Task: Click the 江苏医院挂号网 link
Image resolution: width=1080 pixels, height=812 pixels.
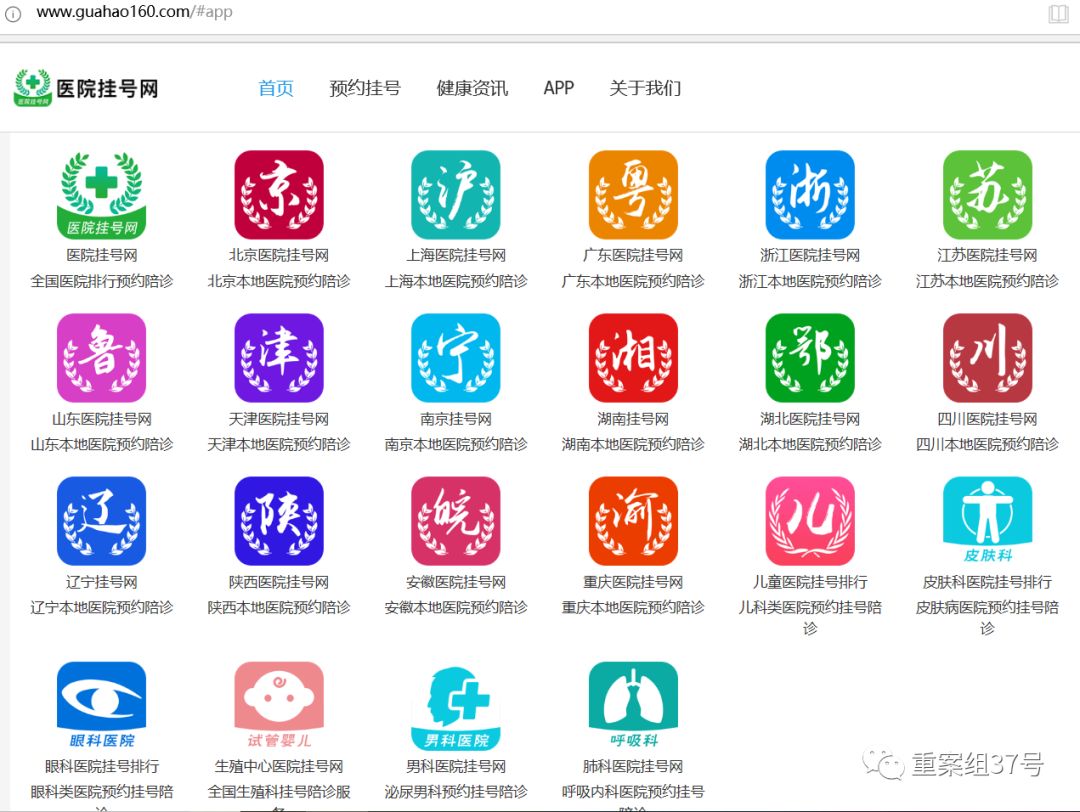Action: pyautogui.click(x=988, y=256)
